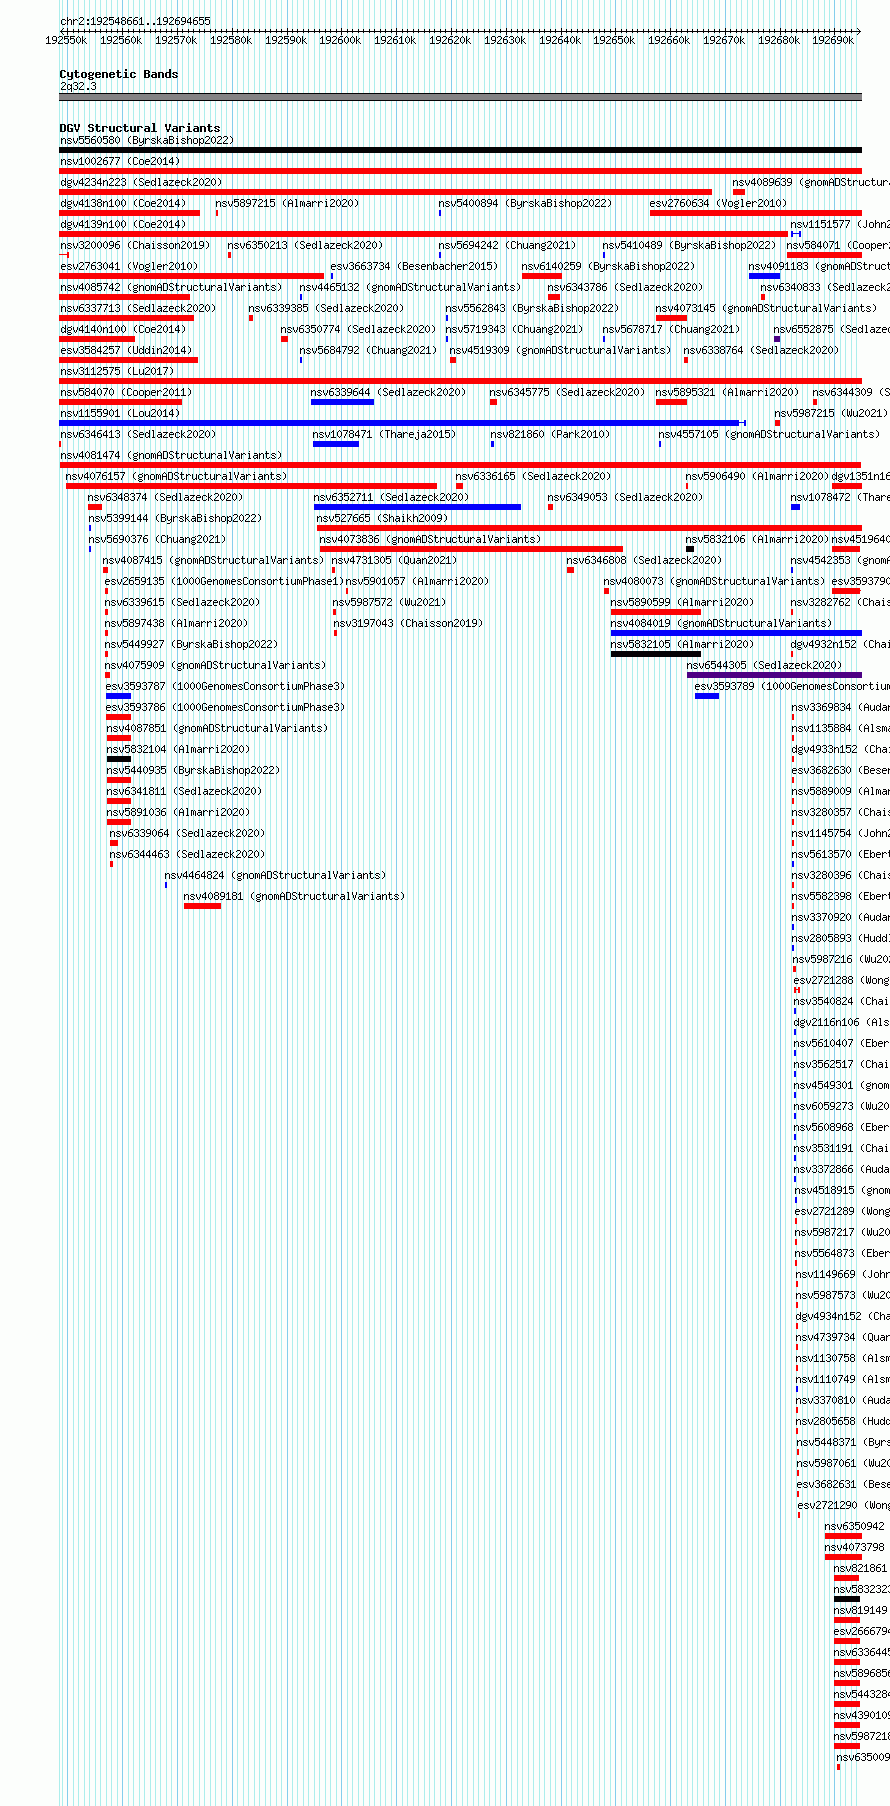This screenshot has width=890, height=1806.
Task: Open nsv4076157 gnomAD variant label
Action: tap(177, 476)
